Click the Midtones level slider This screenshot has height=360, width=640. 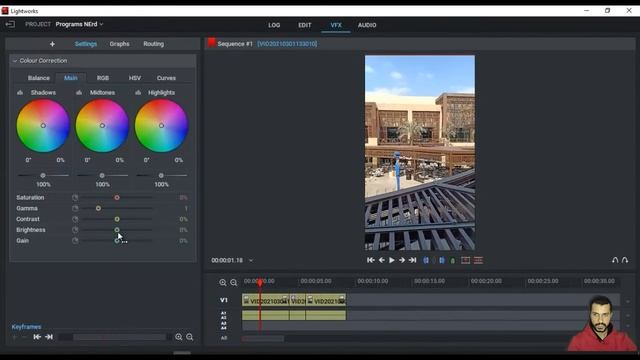point(102,175)
